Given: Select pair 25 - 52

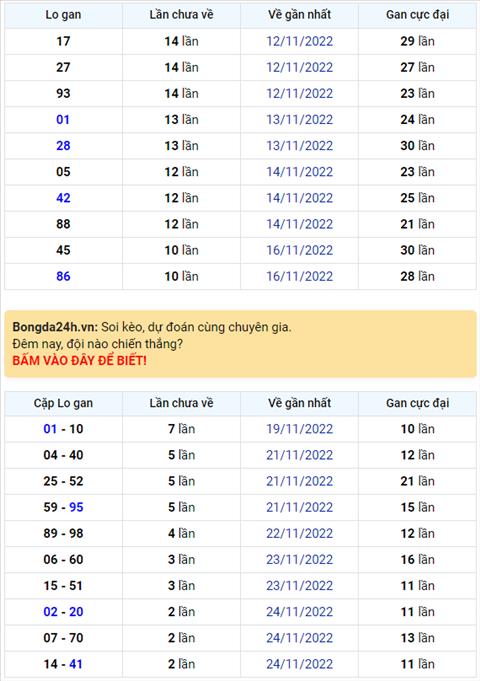Looking at the screenshot, I should (x=63, y=481).
